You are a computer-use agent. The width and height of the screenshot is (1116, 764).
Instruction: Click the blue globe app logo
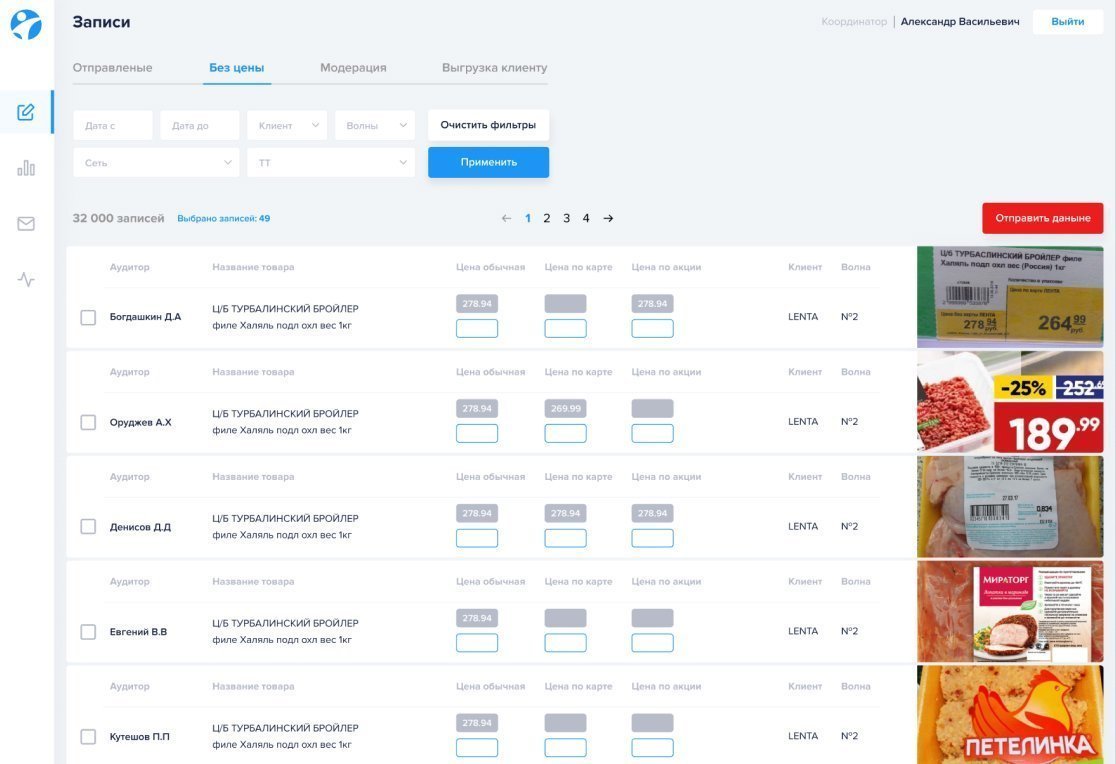[26, 23]
